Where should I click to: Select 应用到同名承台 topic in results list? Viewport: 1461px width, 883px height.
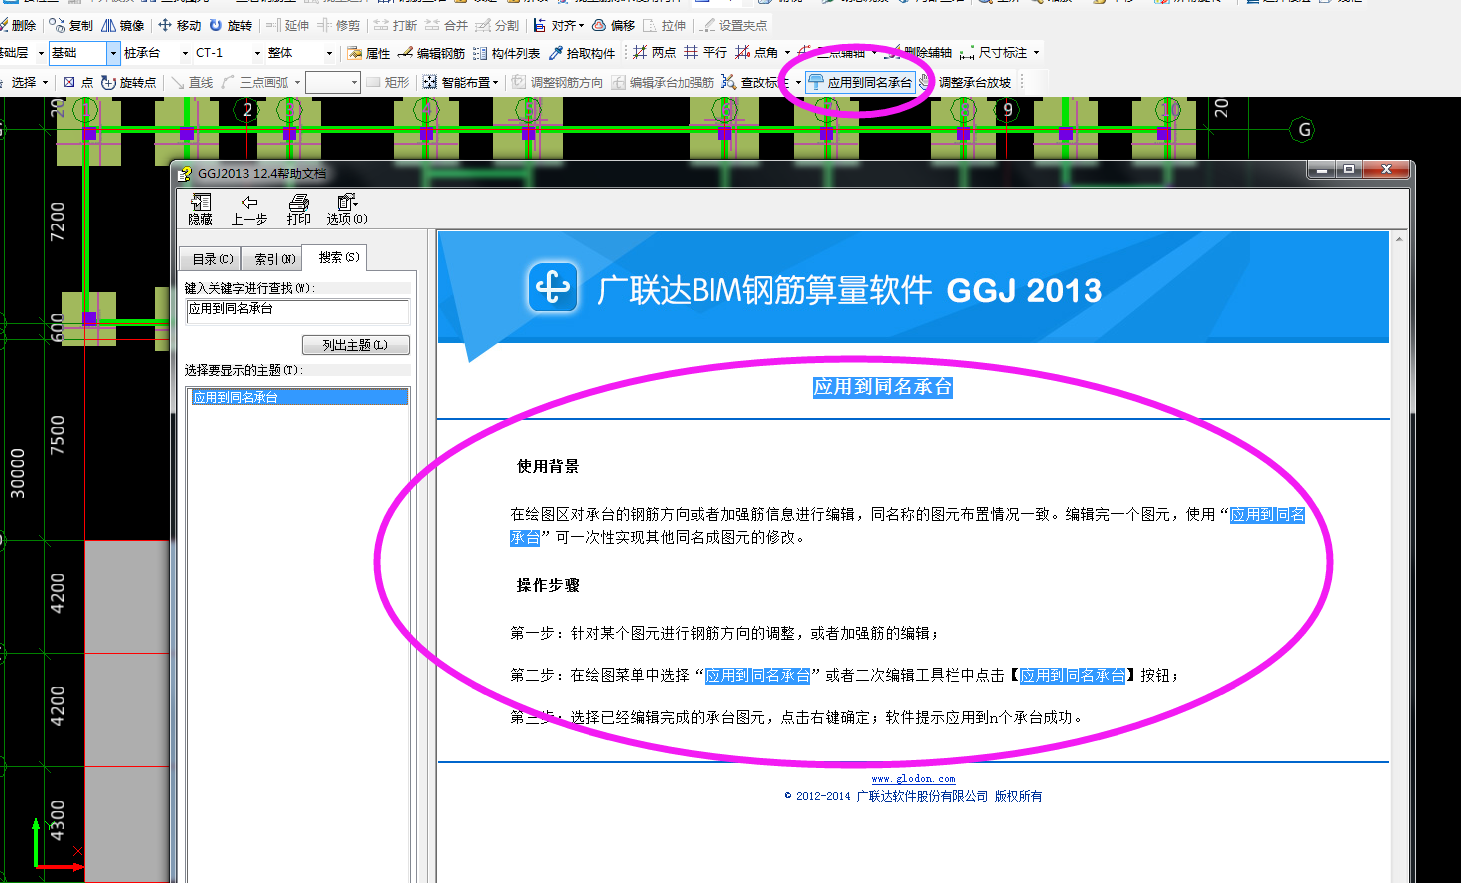[298, 397]
